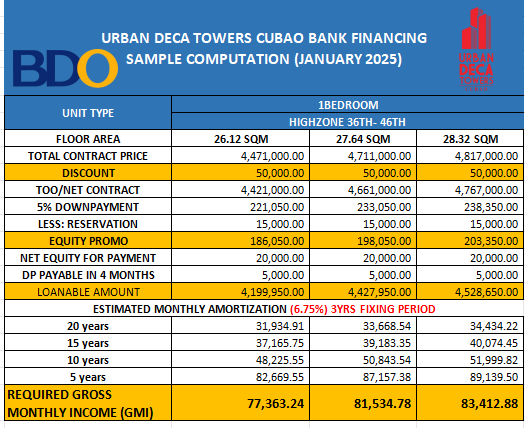Click the DISCOUNT row label
The height and width of the screenshot is (428, 525).
[88, 173]
